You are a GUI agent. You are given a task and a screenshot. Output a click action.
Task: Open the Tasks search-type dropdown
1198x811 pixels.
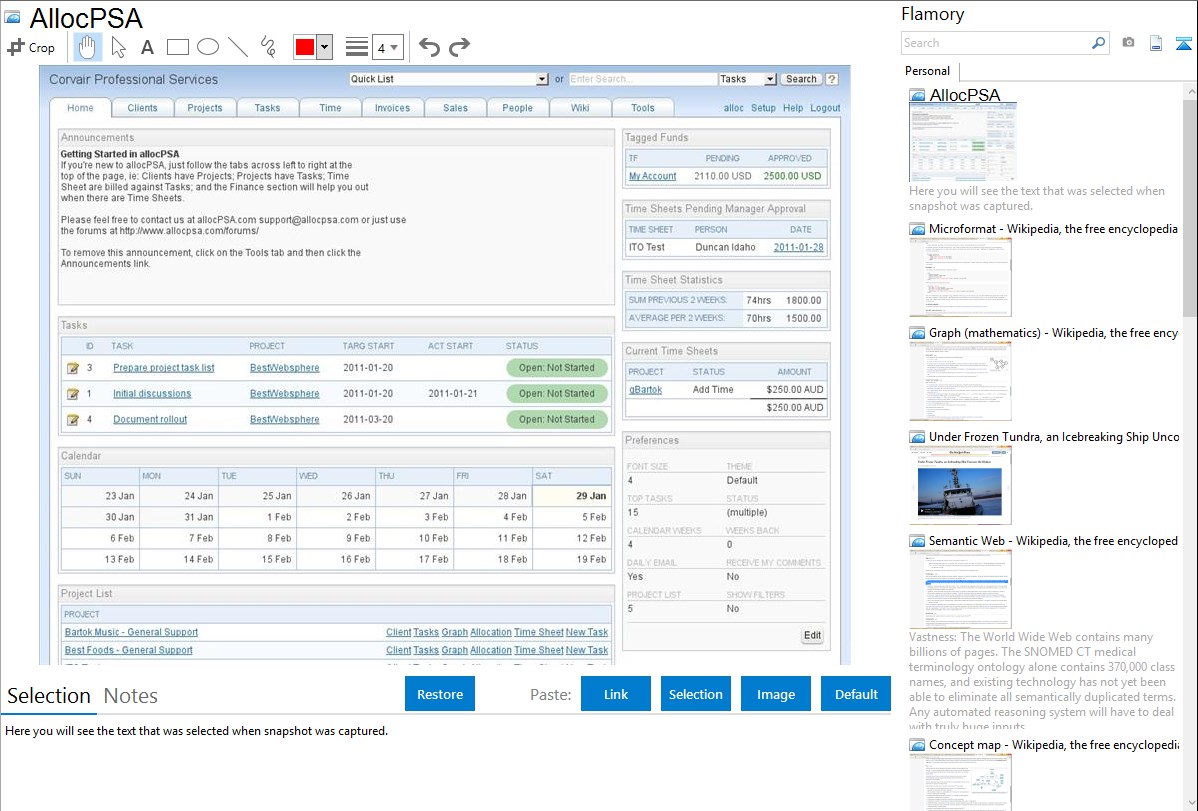click(747, 79)
